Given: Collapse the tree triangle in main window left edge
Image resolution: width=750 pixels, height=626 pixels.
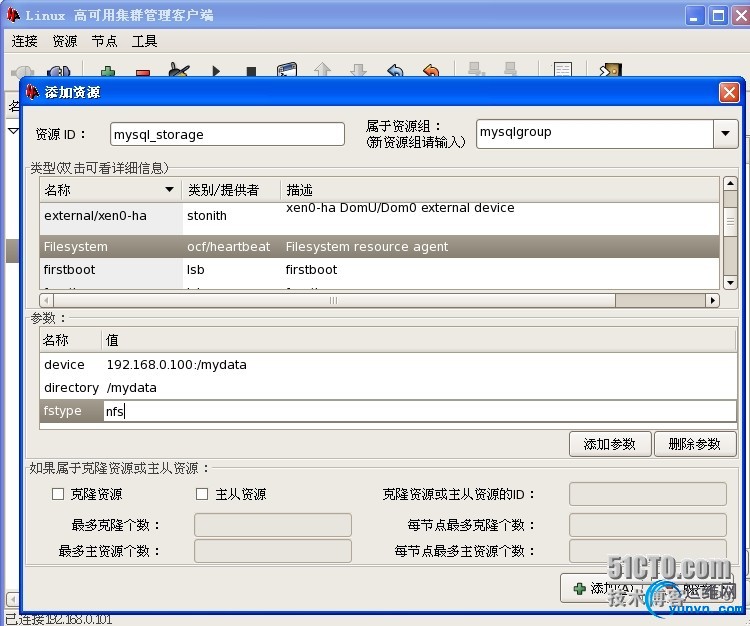Looking at the screenshot, I should (x=13, y=131).
